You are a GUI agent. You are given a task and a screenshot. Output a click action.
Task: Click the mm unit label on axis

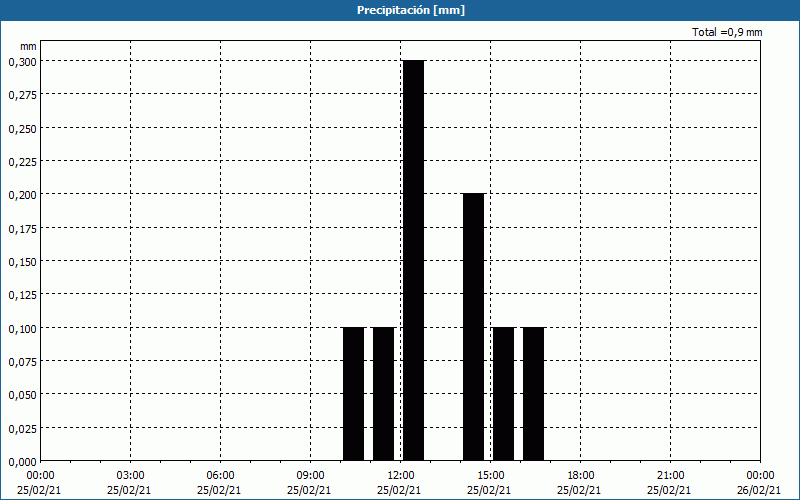click(x=28, y=46)
